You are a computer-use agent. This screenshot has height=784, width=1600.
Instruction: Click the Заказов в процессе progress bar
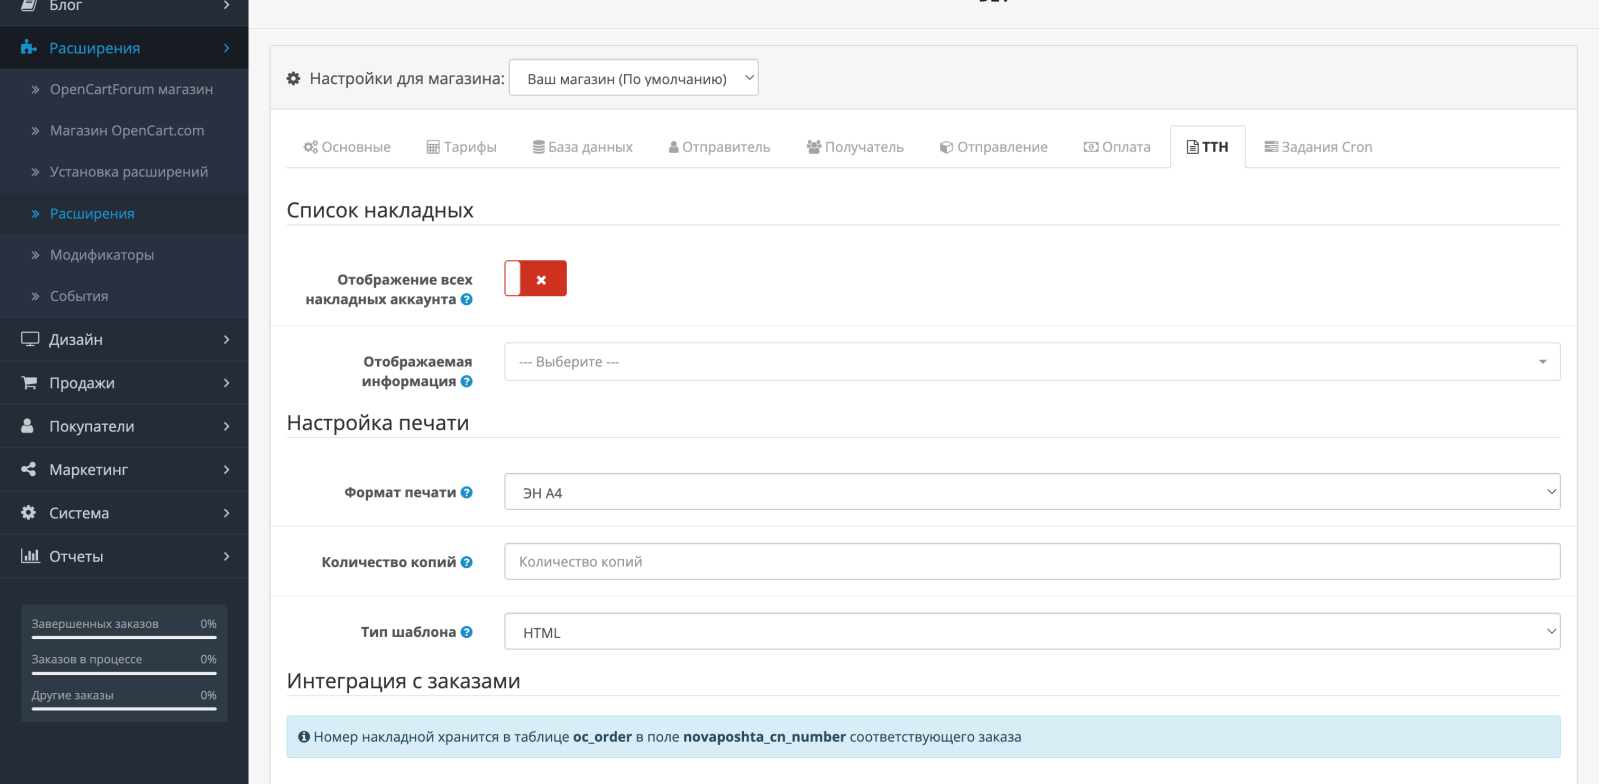(124, 673)
